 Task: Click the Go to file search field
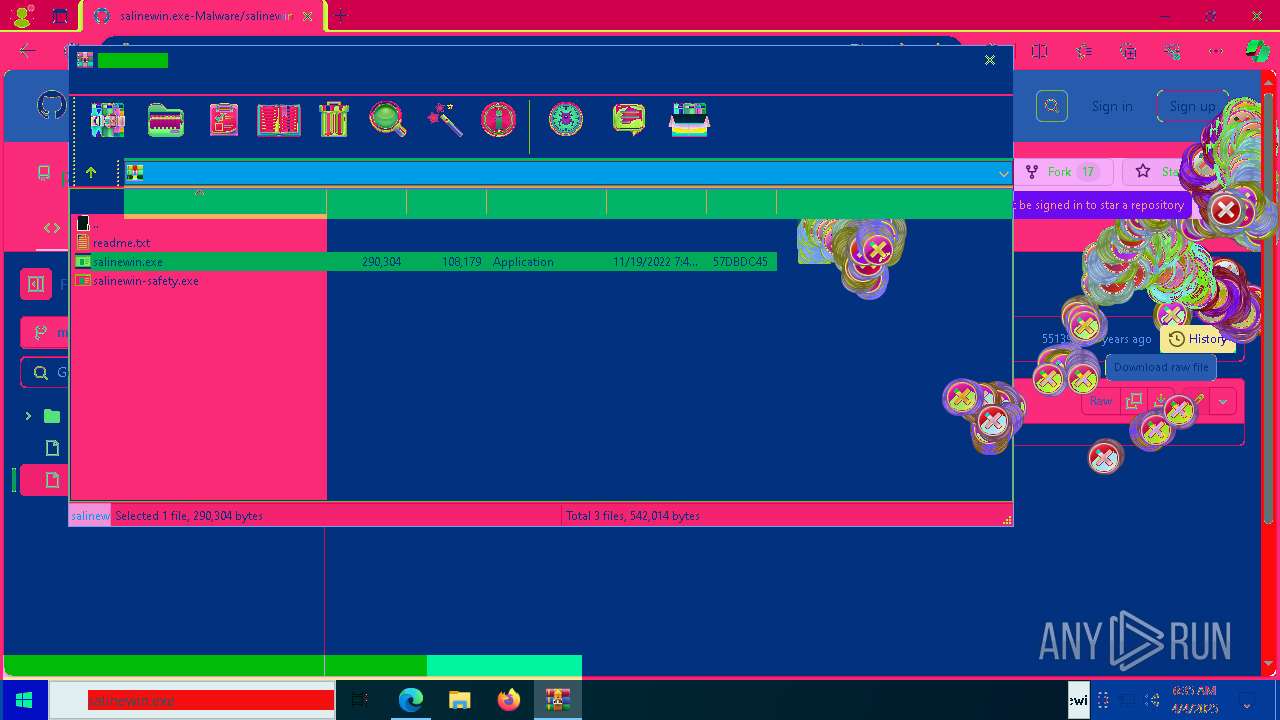click(45, 372)
